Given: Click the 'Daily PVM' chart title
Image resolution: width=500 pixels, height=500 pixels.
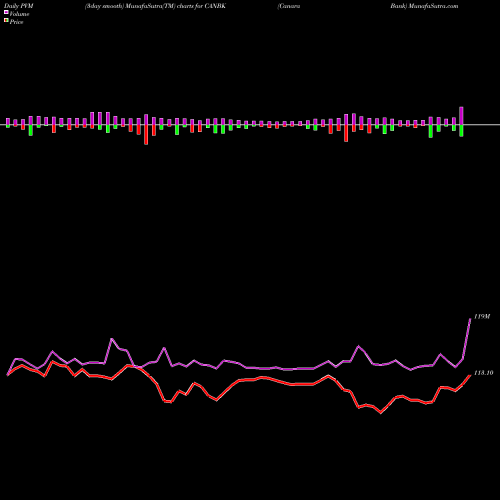Looking at the screenshot, I should click(x=19, y=6).
